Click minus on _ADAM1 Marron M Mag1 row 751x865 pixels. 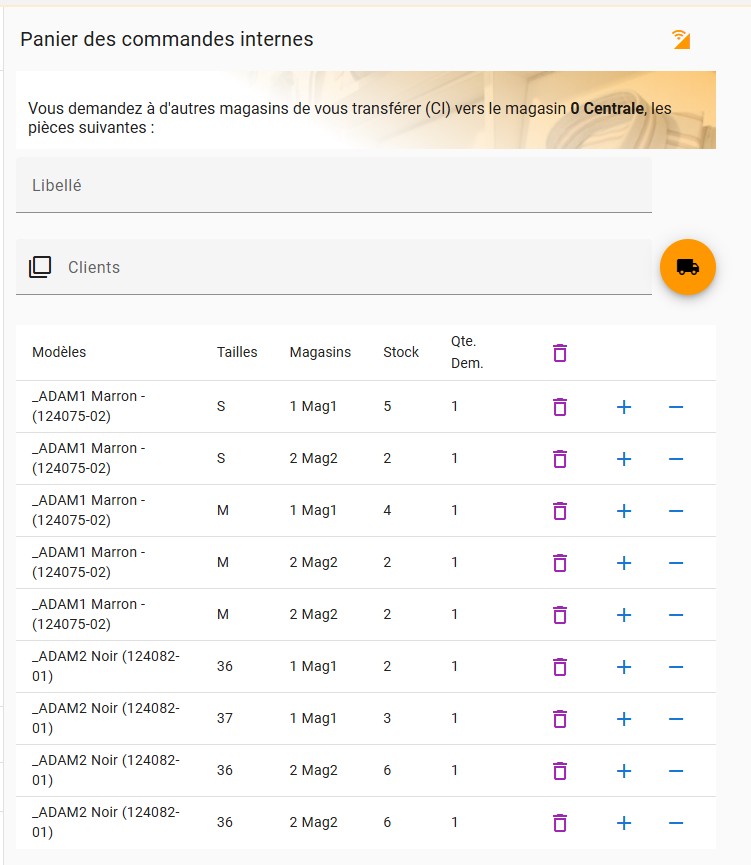tap(676, 510)
